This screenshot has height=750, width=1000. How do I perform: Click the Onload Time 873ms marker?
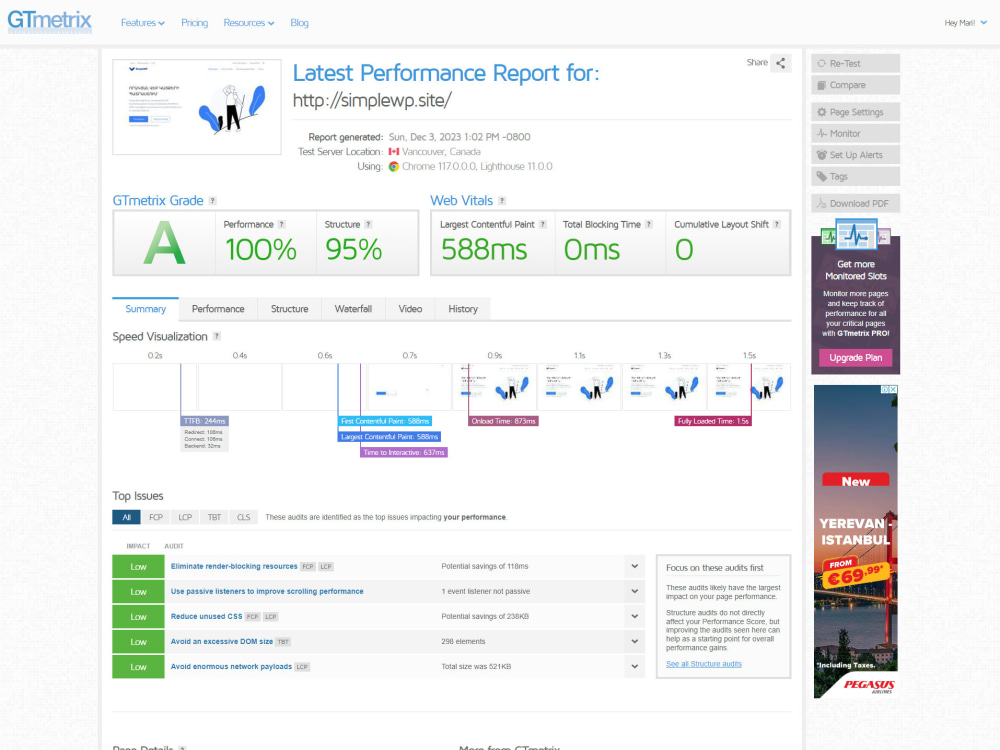pos(503,421)
